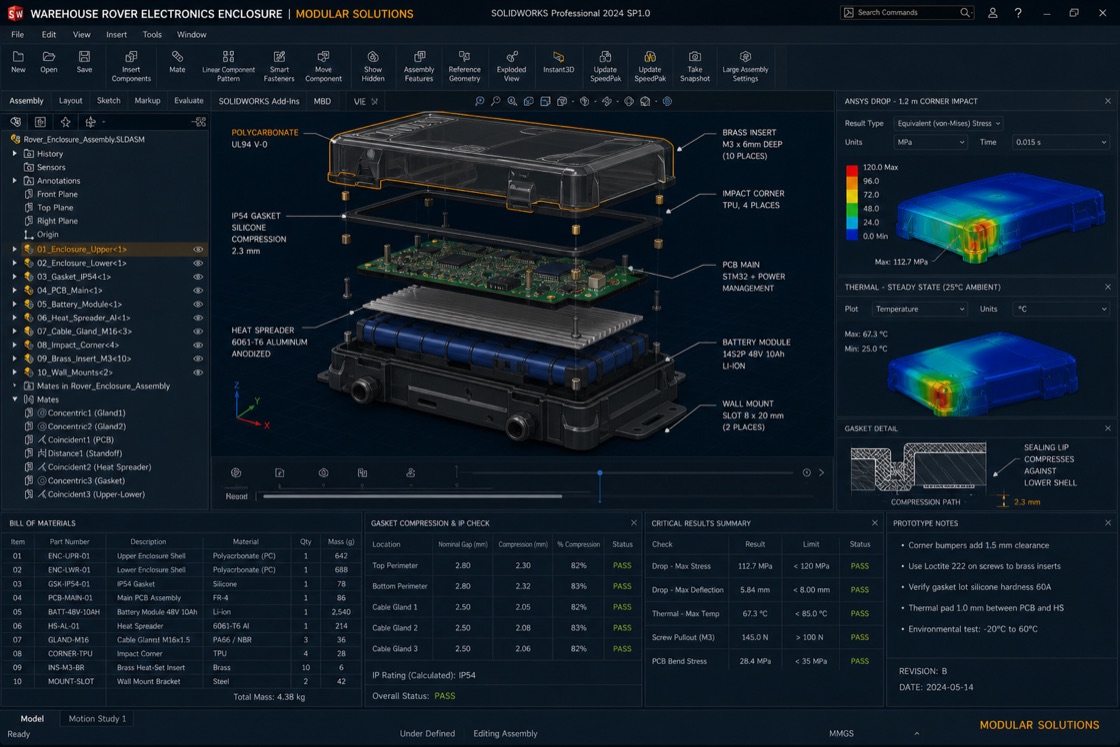Click the blue timeline playhead marker
The height and width of the screenshot is (747, 1120).
pyautogui.click(x=600, y=473)
